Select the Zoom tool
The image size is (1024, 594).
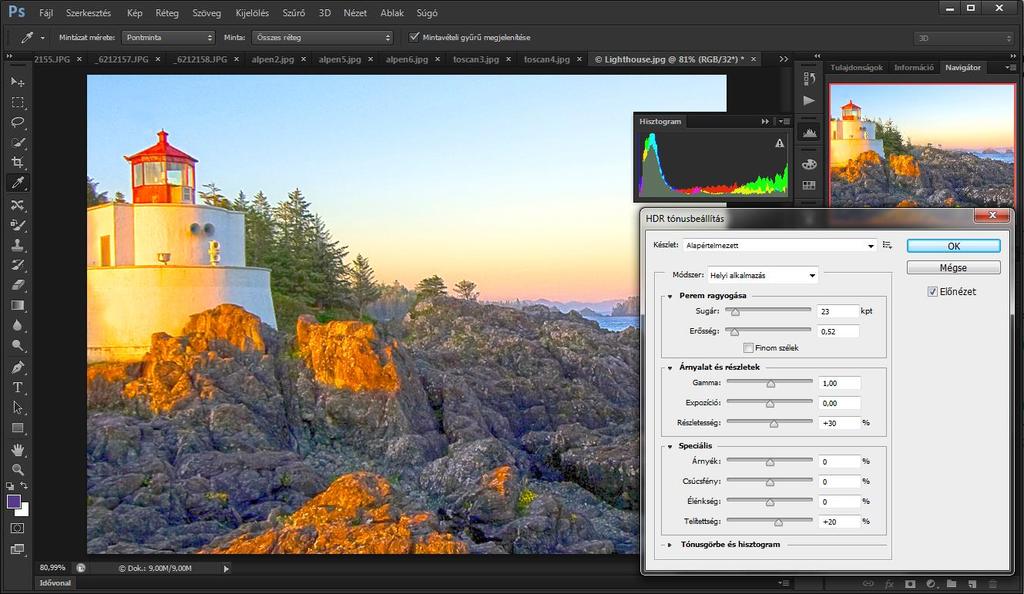click(18, 469)
